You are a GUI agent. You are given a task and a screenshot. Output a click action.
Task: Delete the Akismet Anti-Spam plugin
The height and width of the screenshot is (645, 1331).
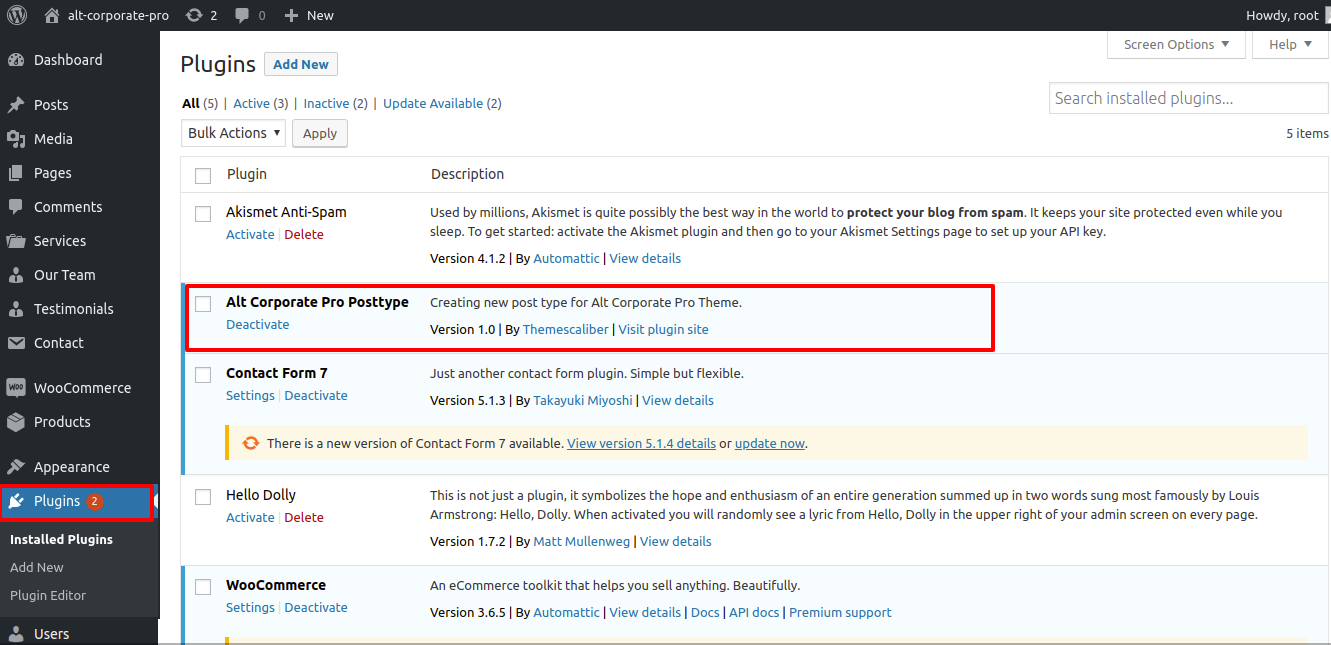pos(304,234)
